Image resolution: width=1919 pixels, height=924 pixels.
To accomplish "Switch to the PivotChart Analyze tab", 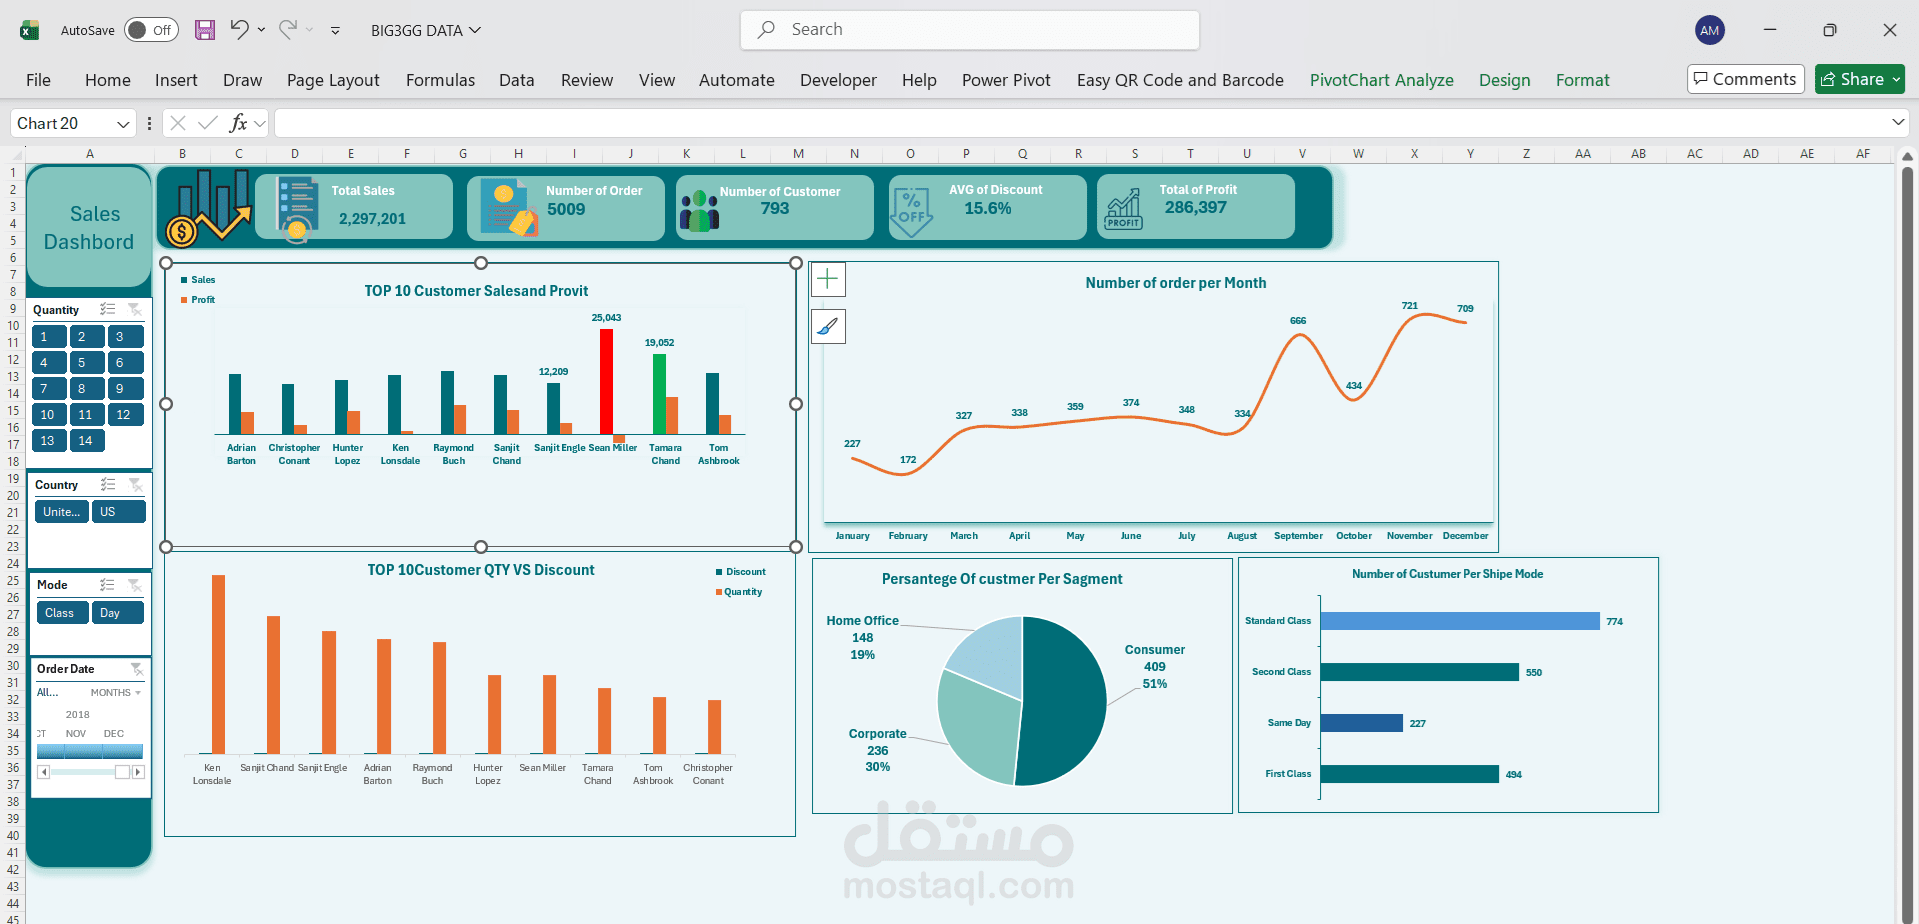I will coord(1381,80).
